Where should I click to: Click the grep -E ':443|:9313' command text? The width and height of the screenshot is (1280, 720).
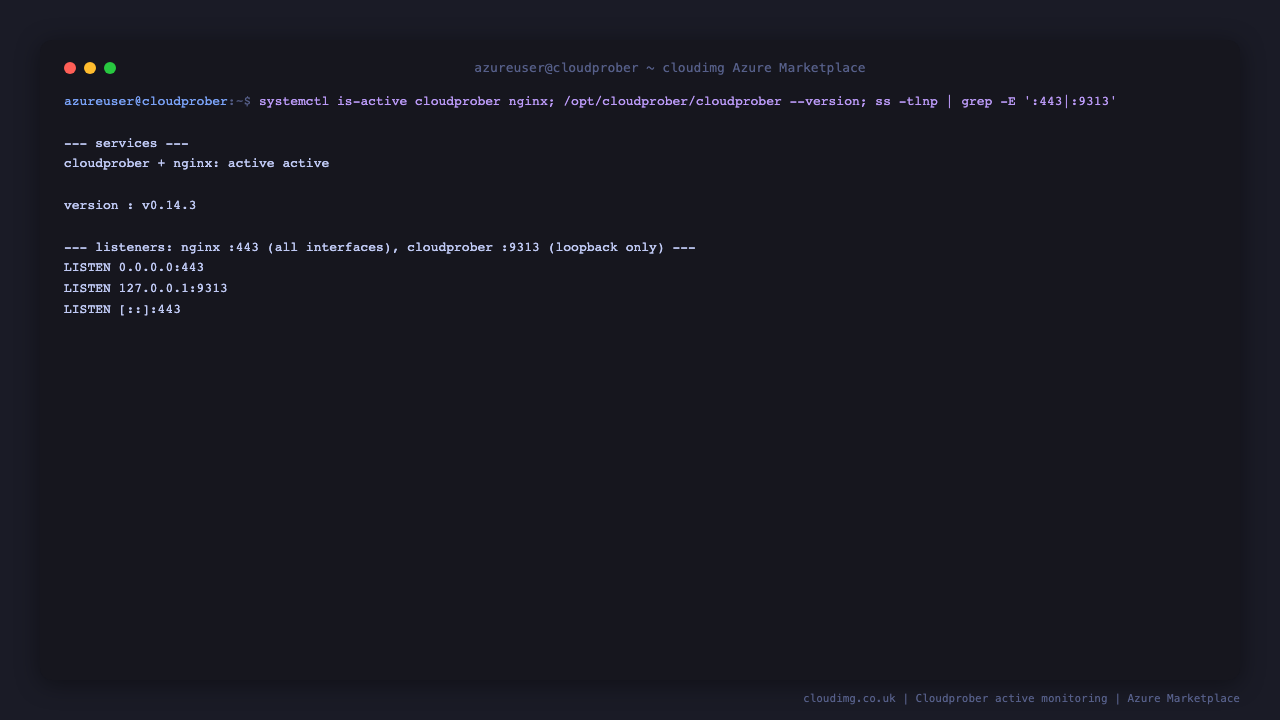(1039, 101)
